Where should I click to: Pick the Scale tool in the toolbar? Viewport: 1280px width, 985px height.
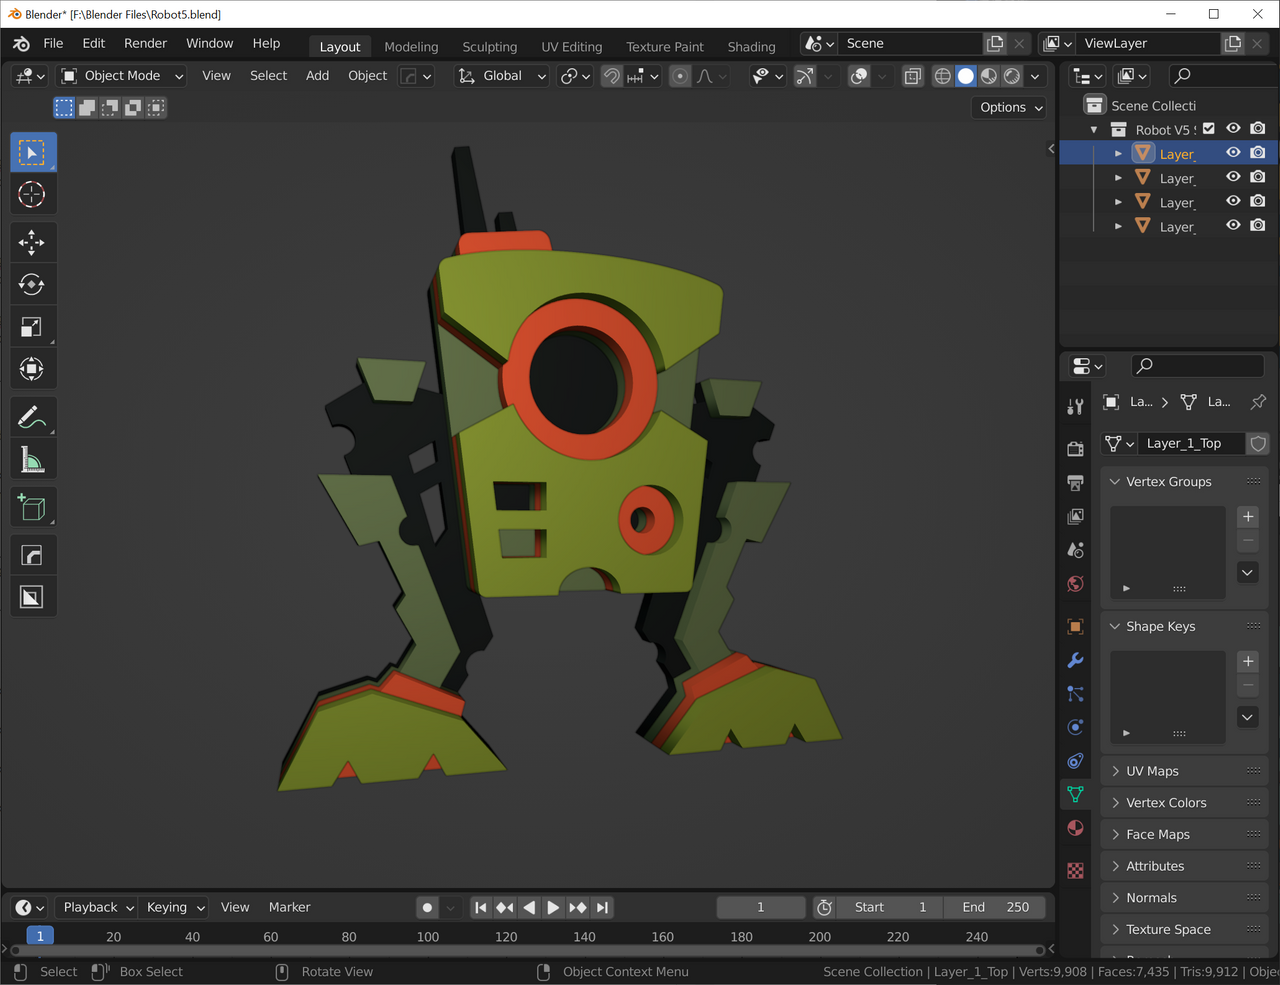[32, 326]
